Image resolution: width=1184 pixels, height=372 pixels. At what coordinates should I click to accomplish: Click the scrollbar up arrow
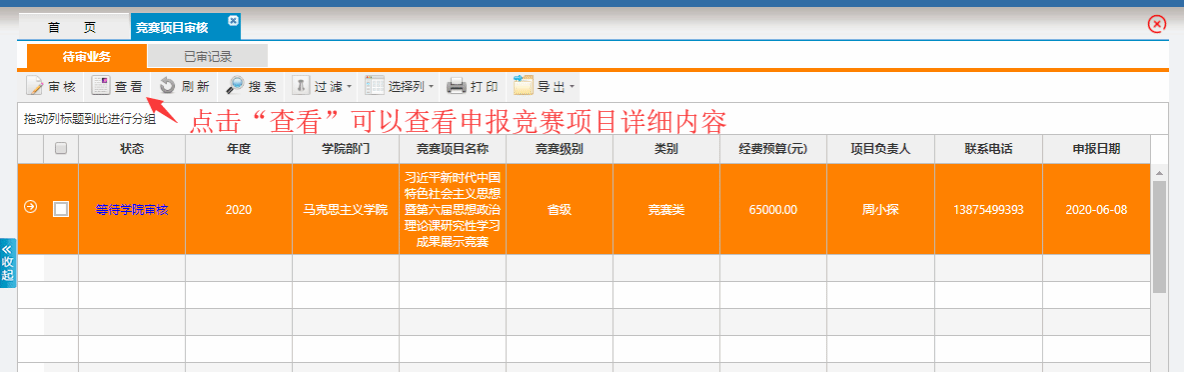click(x=1159, y=173)
